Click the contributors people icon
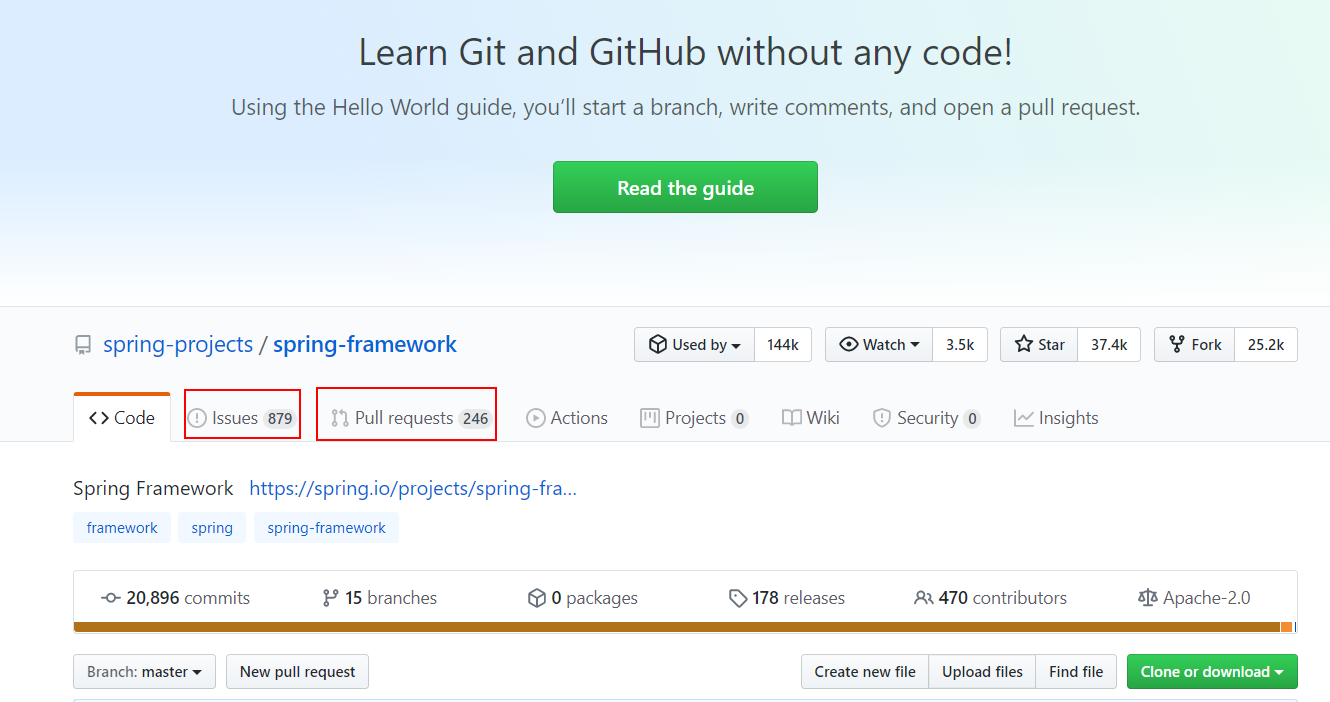The image size is (1330, 702). [x=924, y=598]
